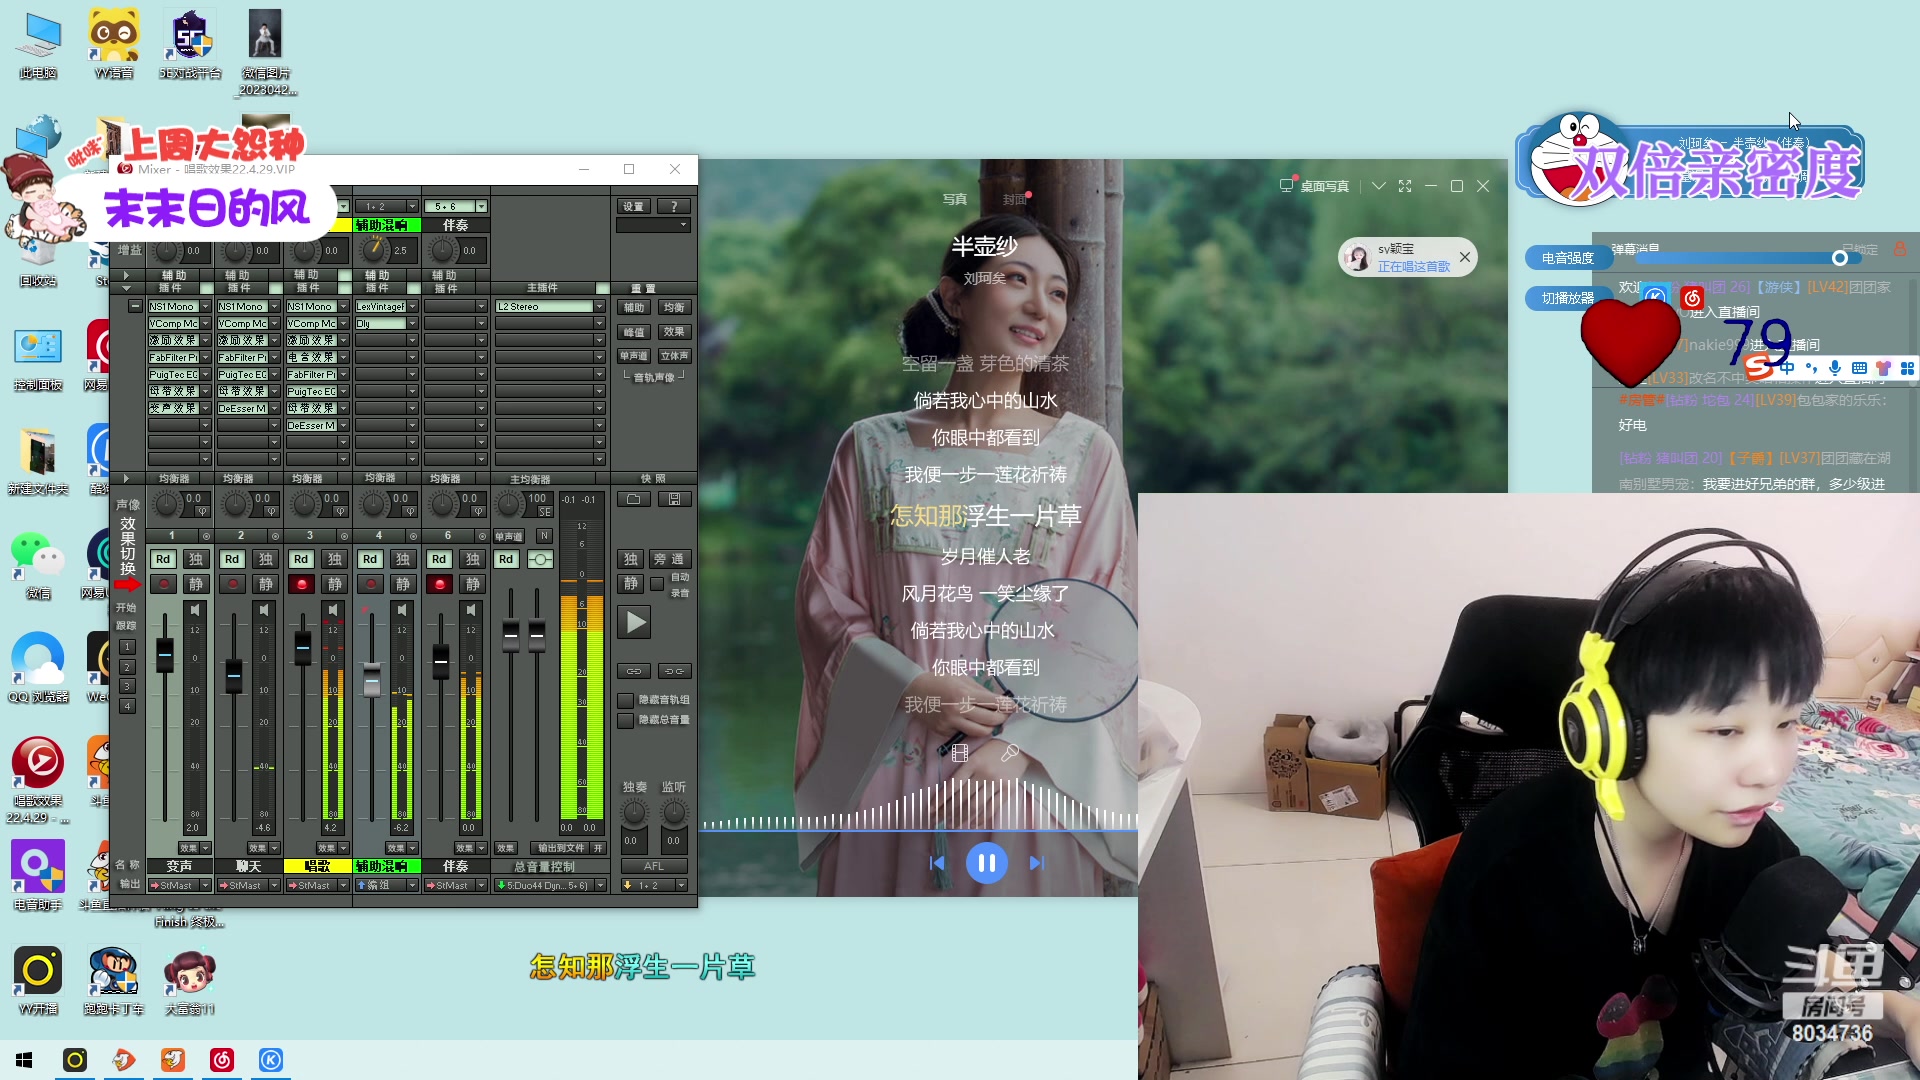Click the 电音强度 button
This screenshot has height=1080, width=1920.
click(1567, 258)
